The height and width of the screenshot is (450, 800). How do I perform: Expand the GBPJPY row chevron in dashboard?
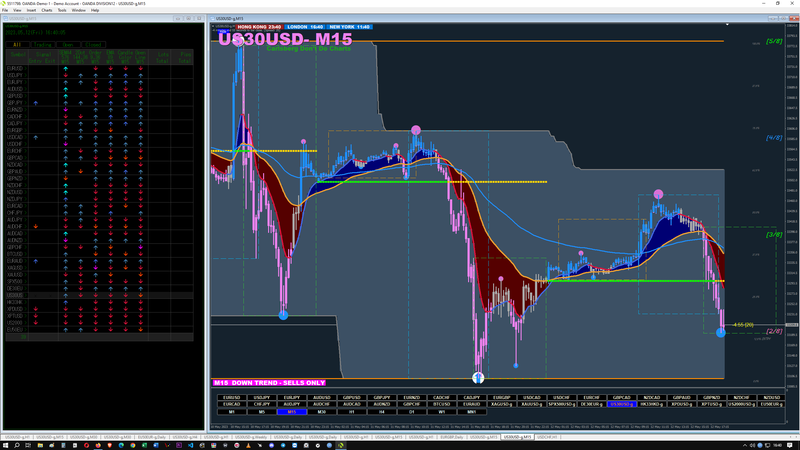coord(26,103)
